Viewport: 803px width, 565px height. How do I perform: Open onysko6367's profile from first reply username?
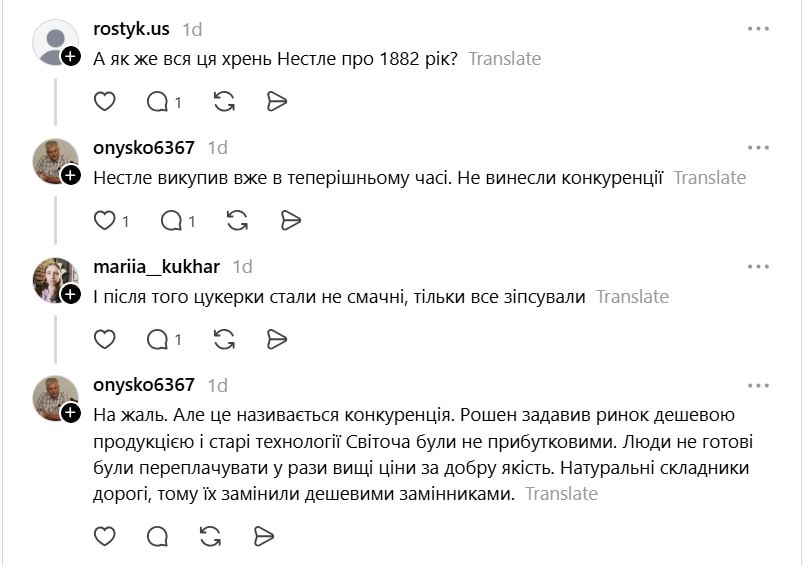coord(143,148)
